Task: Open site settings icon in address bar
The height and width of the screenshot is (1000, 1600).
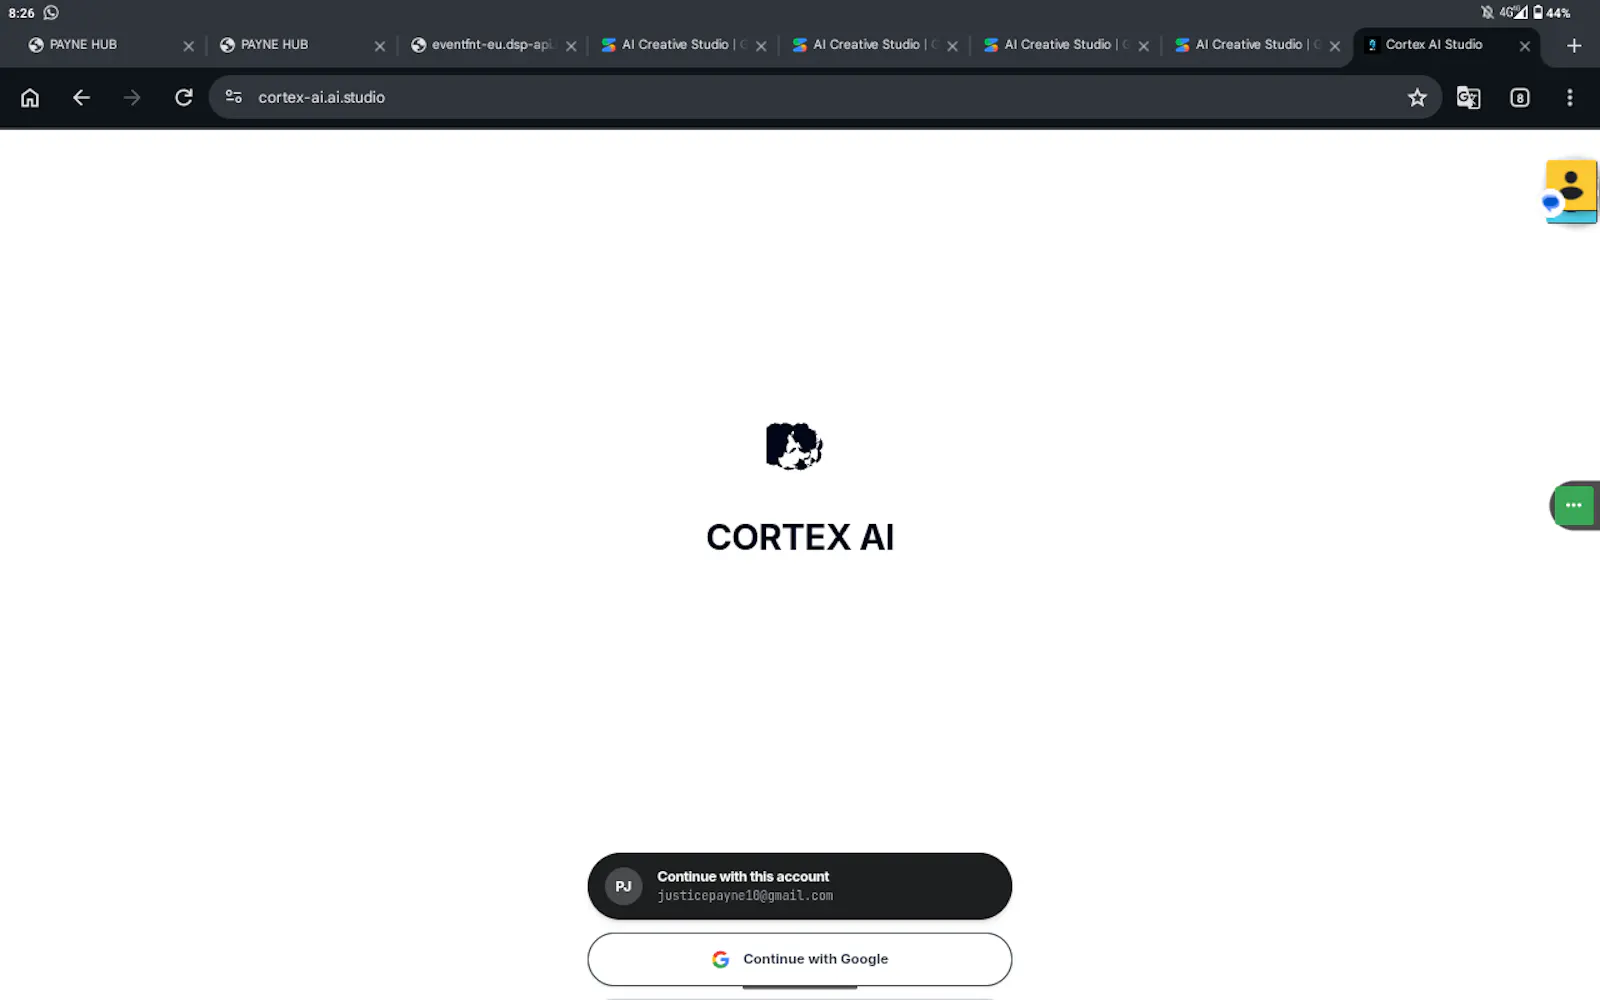Action: coord(234,97)
